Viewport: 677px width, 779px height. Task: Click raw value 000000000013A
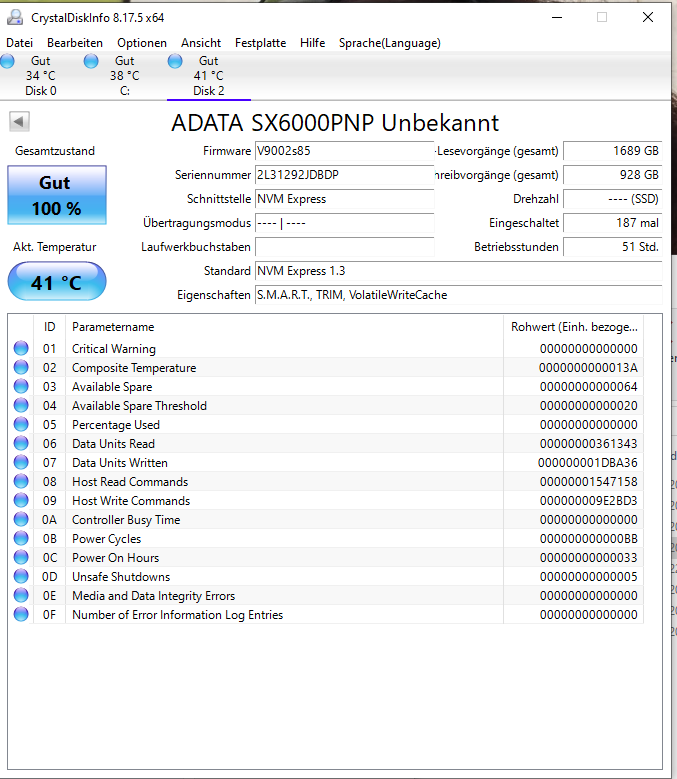pyautogui.click(x=588, y=368)
